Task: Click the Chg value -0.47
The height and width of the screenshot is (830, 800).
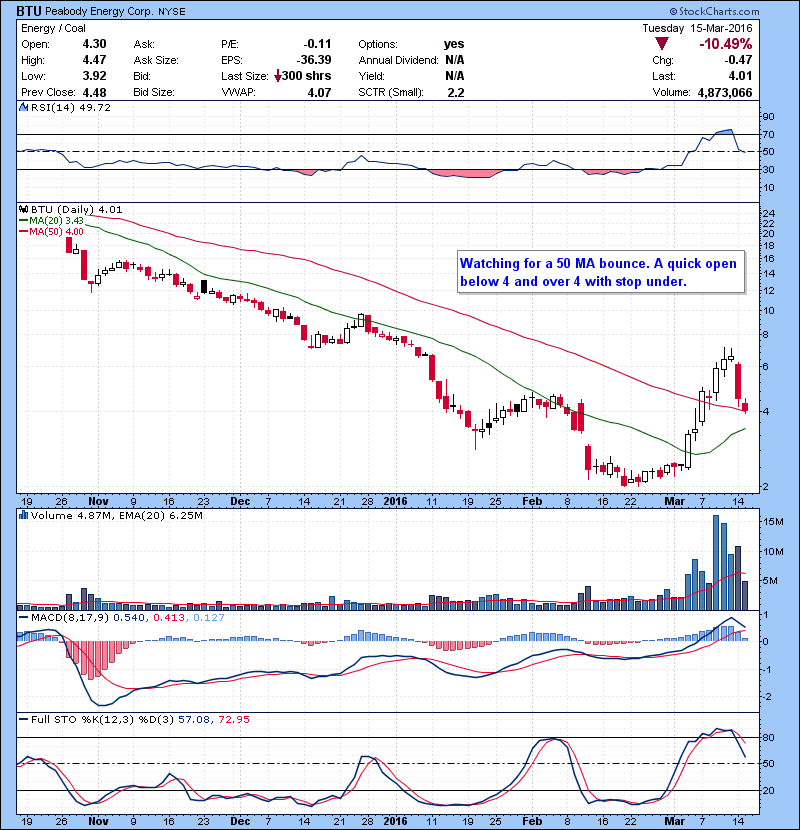Action: click(738, 60)
